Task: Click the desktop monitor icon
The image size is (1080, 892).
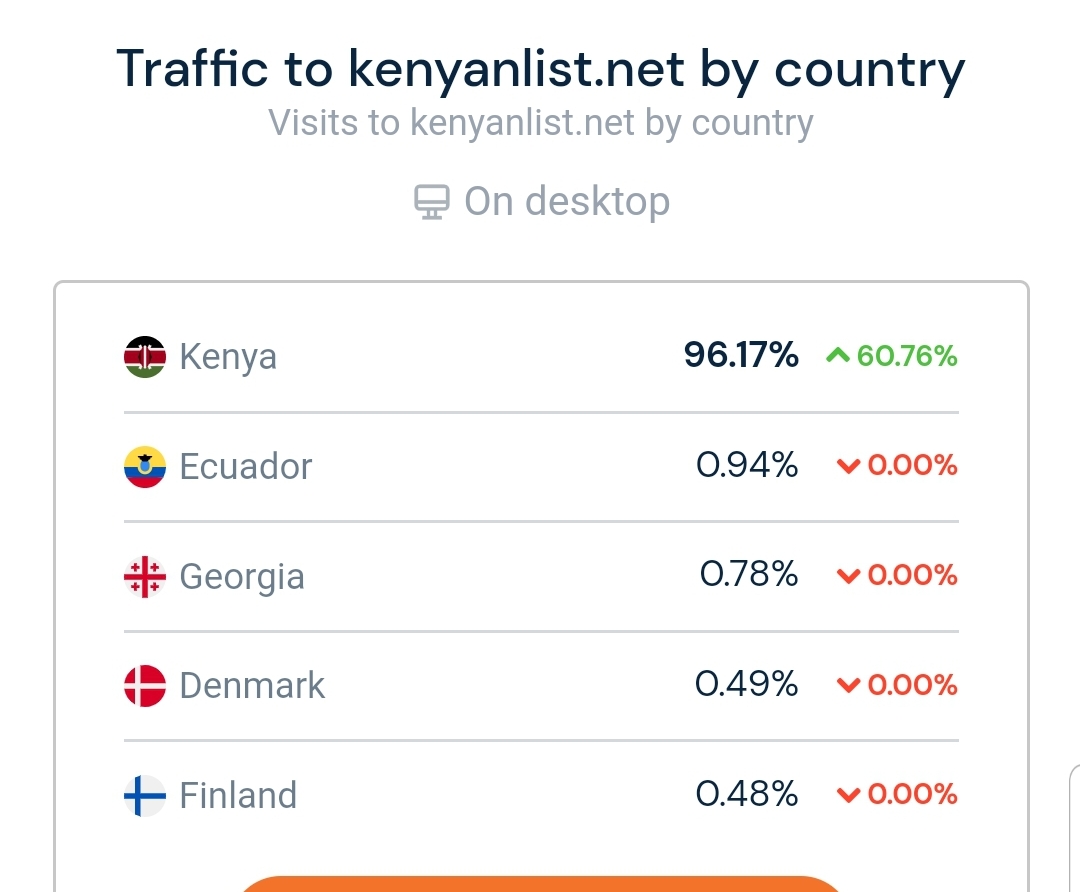Action: (431, 203)
